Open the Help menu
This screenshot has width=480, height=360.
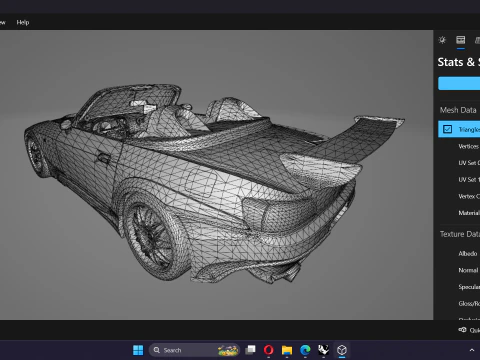tap(23, 22)
